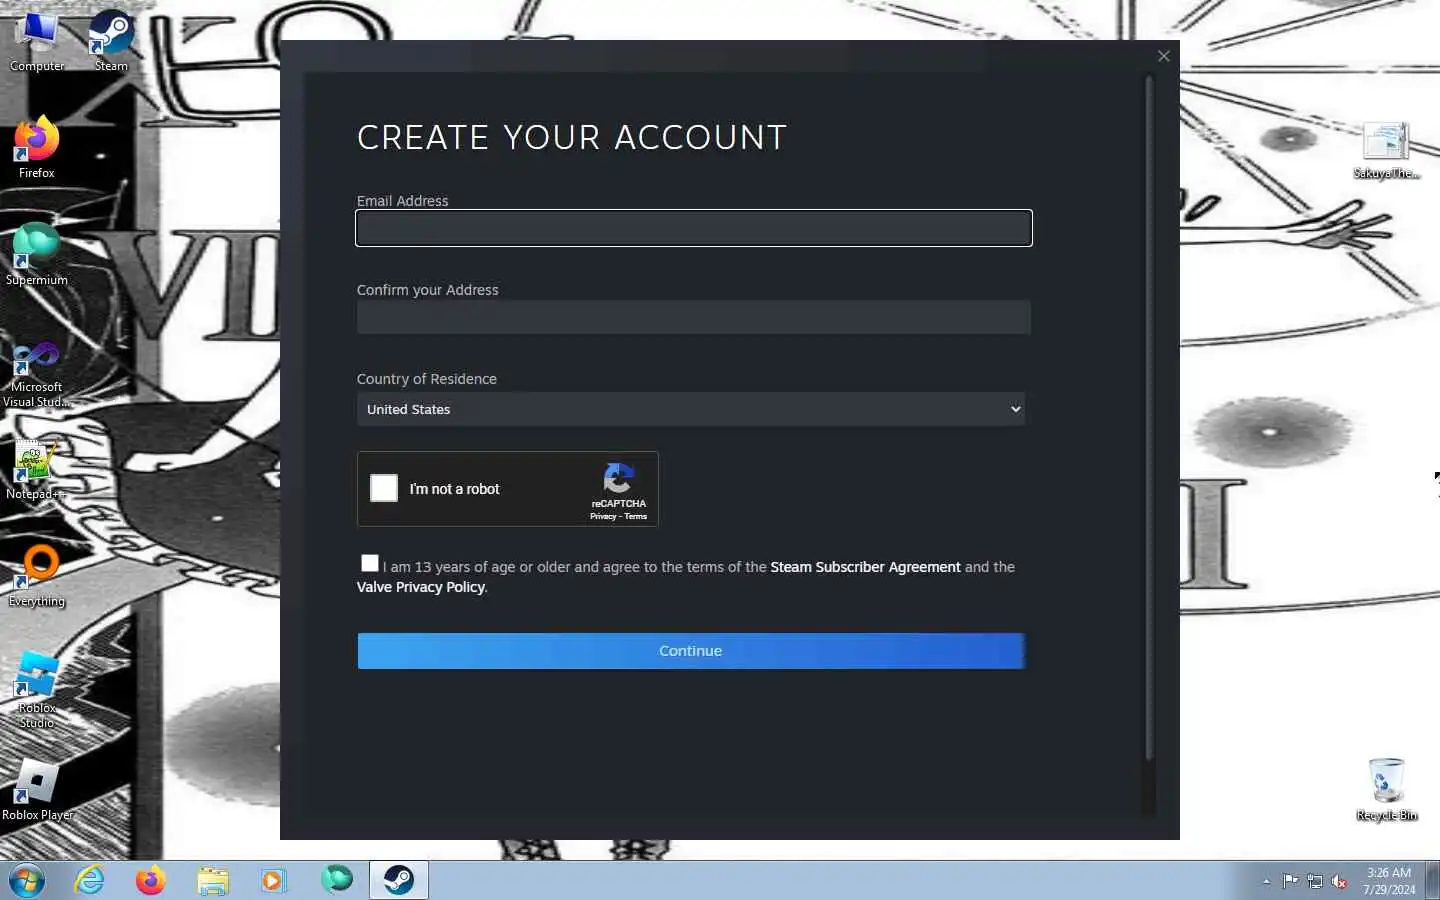Open the taskbar clock showing 3:26 AM

[1389, 881]
